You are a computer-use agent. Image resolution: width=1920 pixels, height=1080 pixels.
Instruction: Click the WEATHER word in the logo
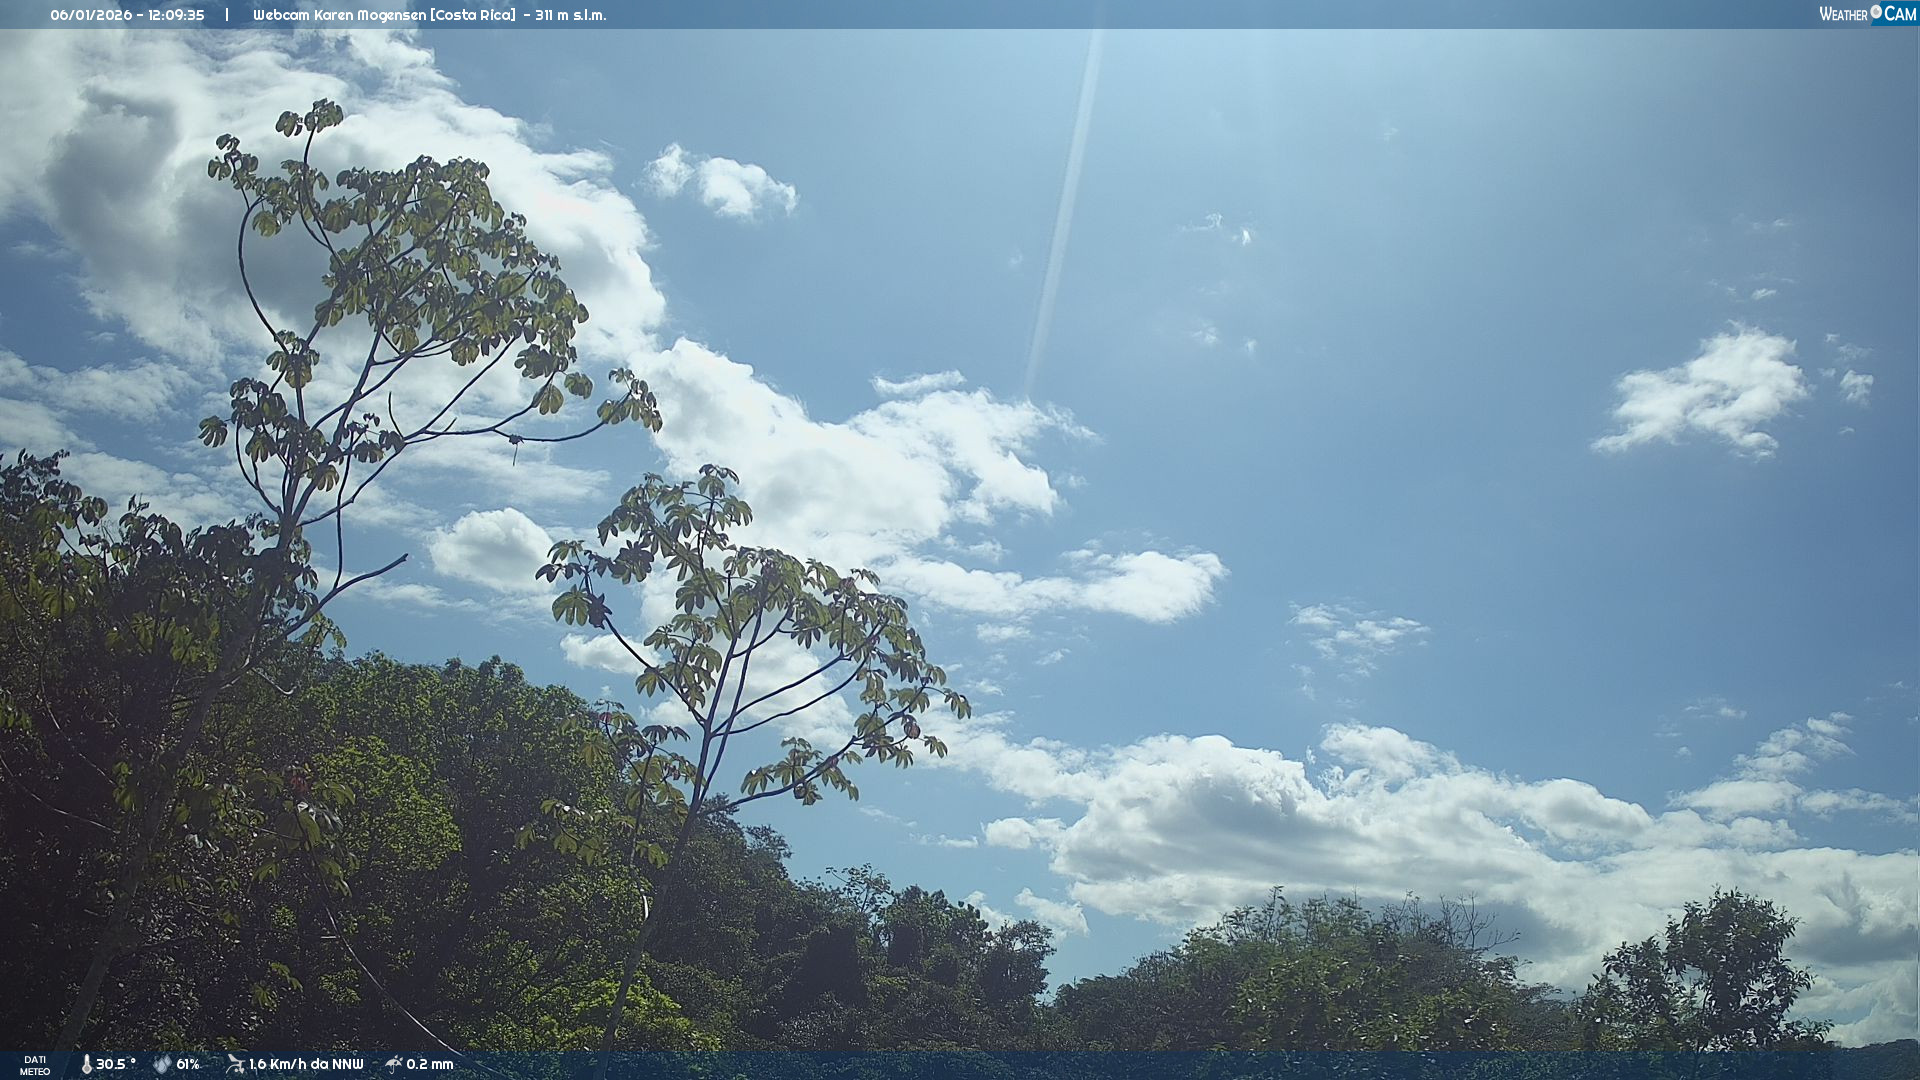1843,14
